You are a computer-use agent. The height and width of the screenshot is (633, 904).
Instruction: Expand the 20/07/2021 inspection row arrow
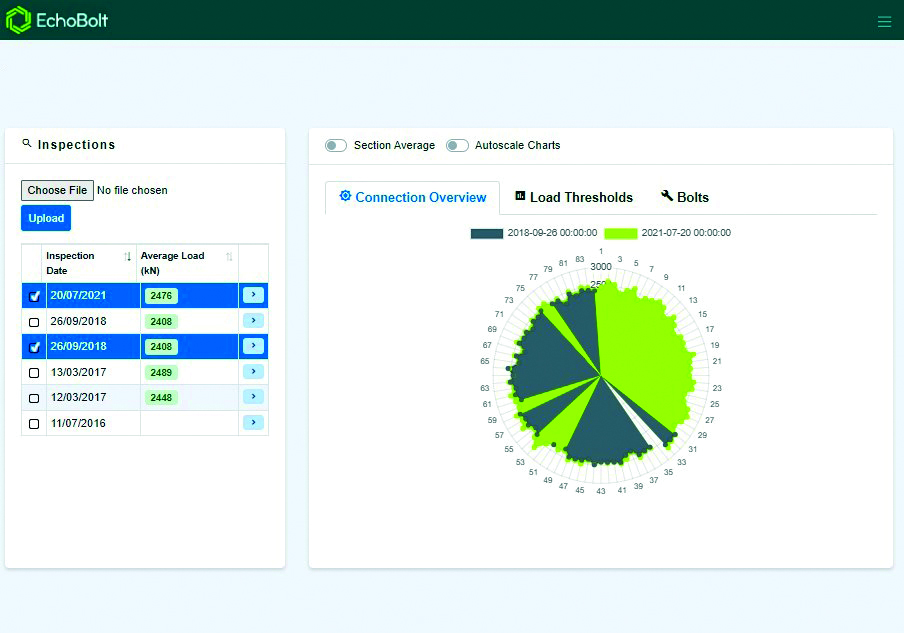click(253, 295)
